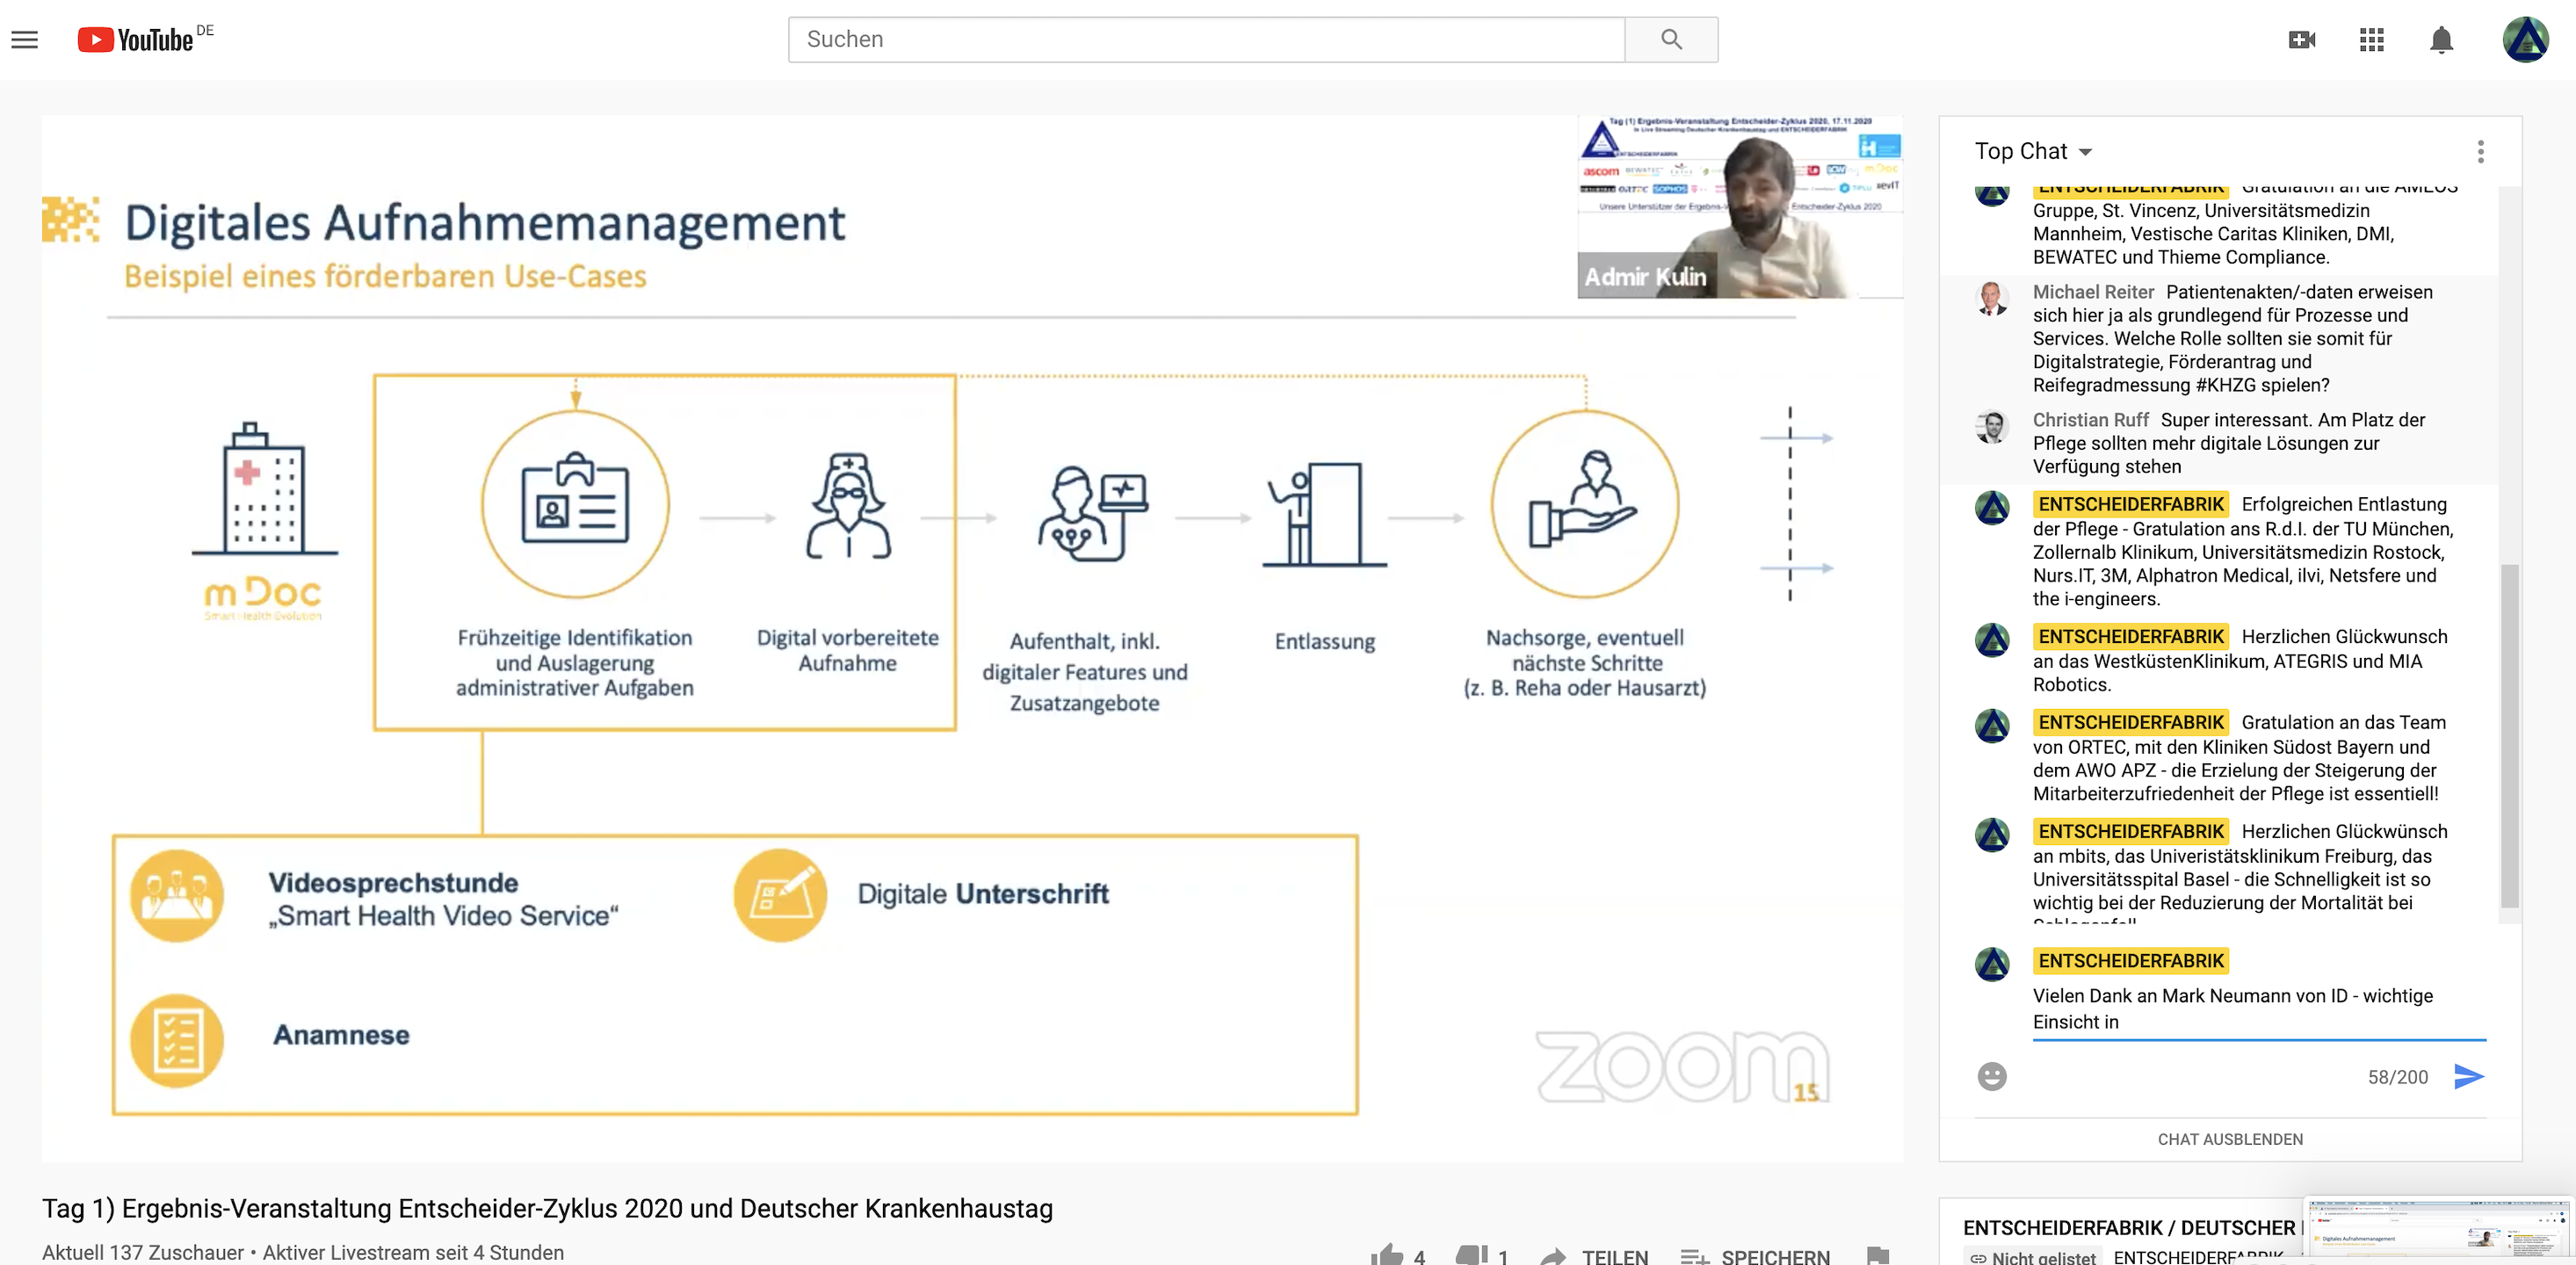Select author name Michael Reiter

[2093, 292]
